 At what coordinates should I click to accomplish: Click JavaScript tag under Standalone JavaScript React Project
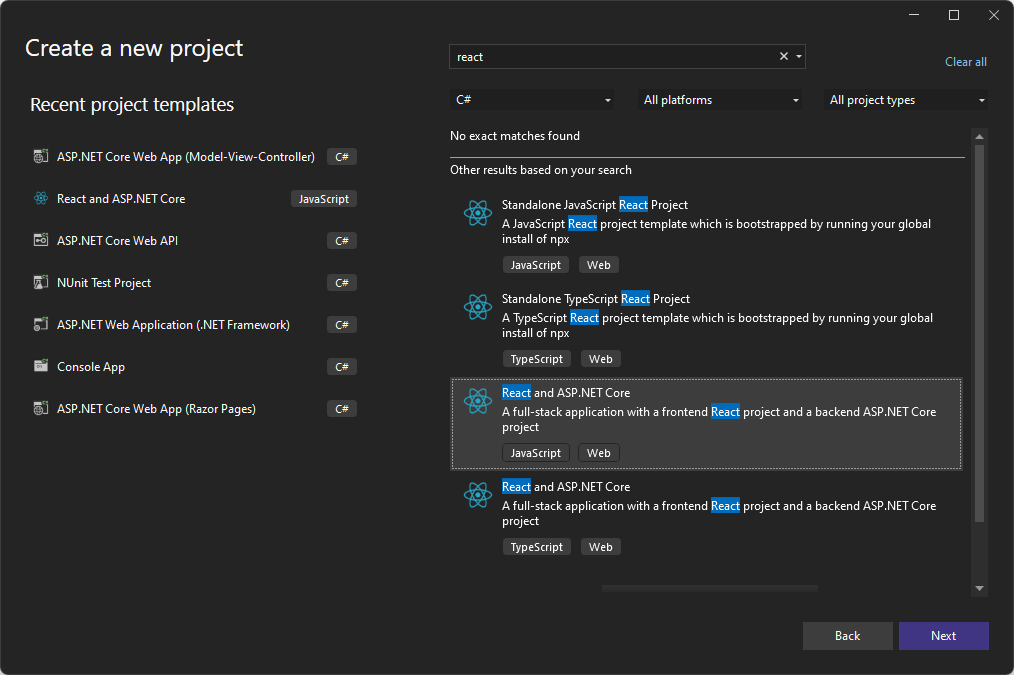click(x=535, y=265)
